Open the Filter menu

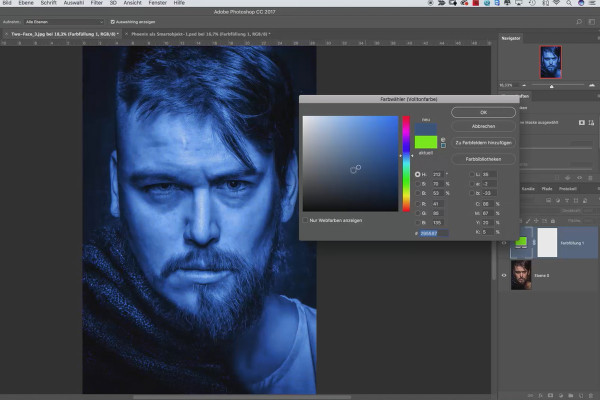[x=96, y=3]
